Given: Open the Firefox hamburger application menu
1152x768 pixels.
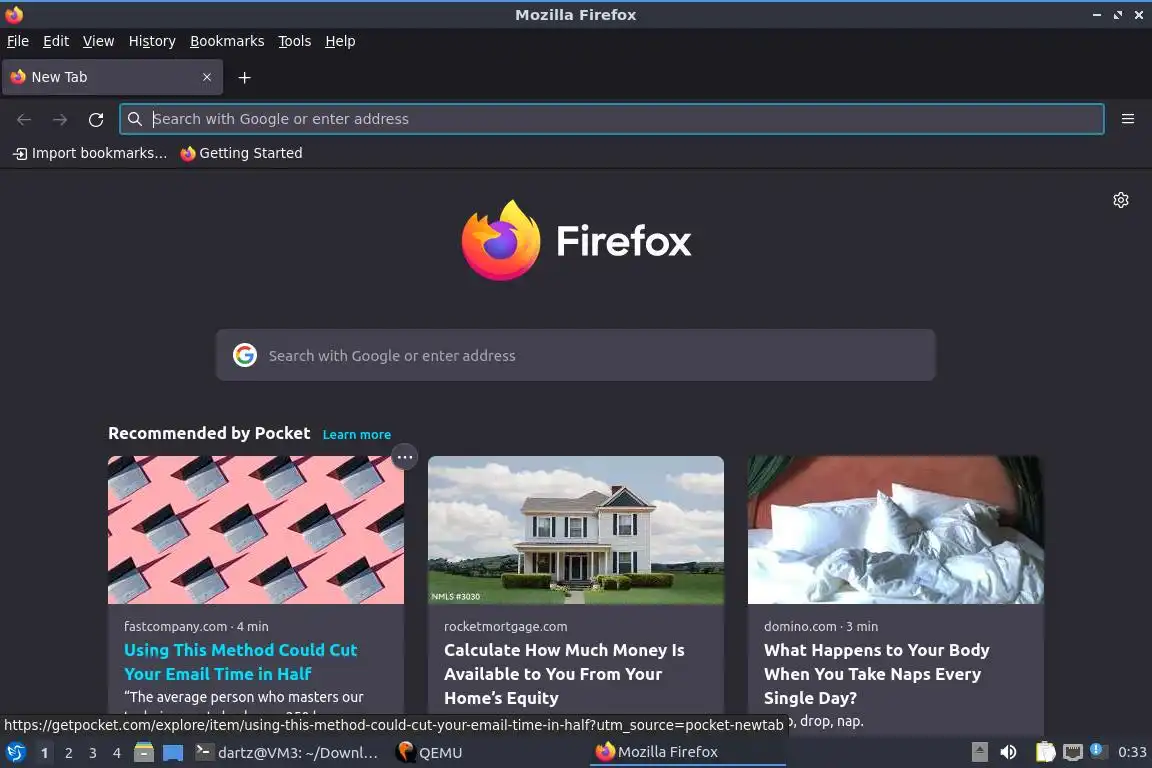Looking at the screenshot, I should 1128,119.
